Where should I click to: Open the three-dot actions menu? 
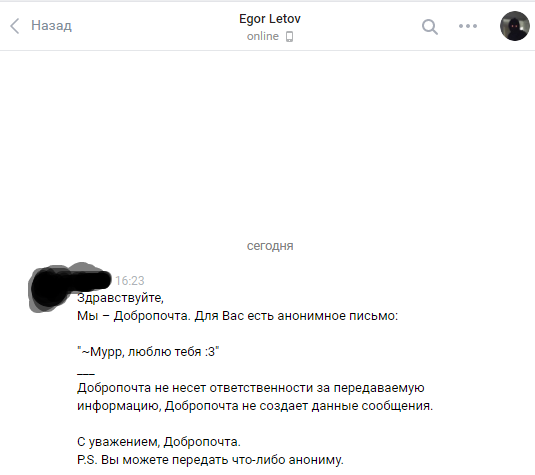pos(468,26)
